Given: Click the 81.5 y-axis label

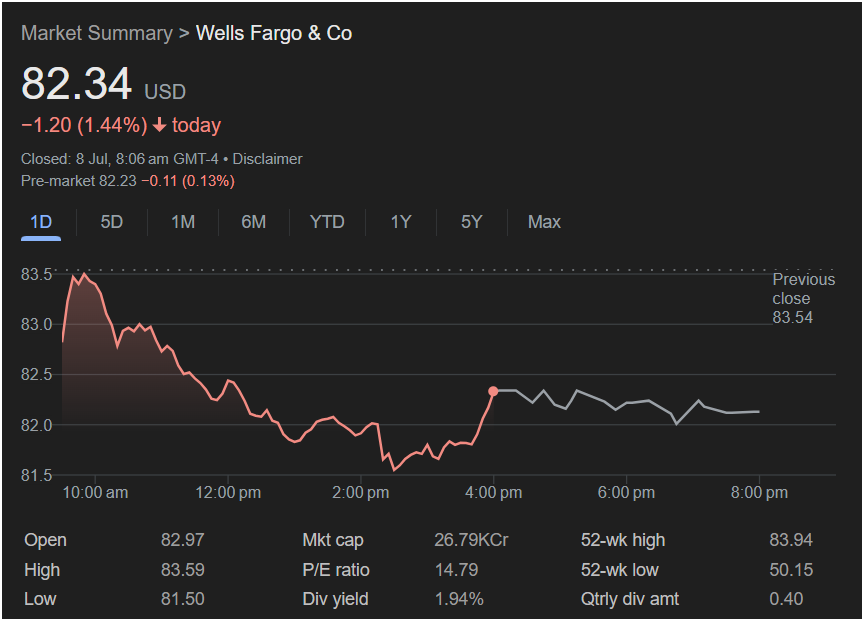Looking at the screenshot, I should coord(36,476).
